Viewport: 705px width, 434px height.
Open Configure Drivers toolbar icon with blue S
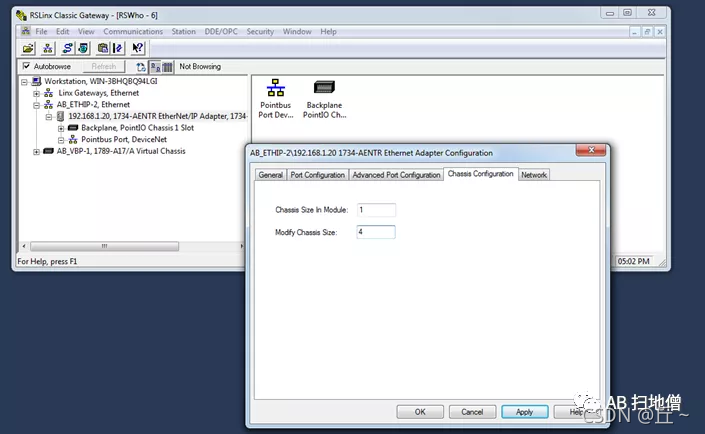[67, 48]
